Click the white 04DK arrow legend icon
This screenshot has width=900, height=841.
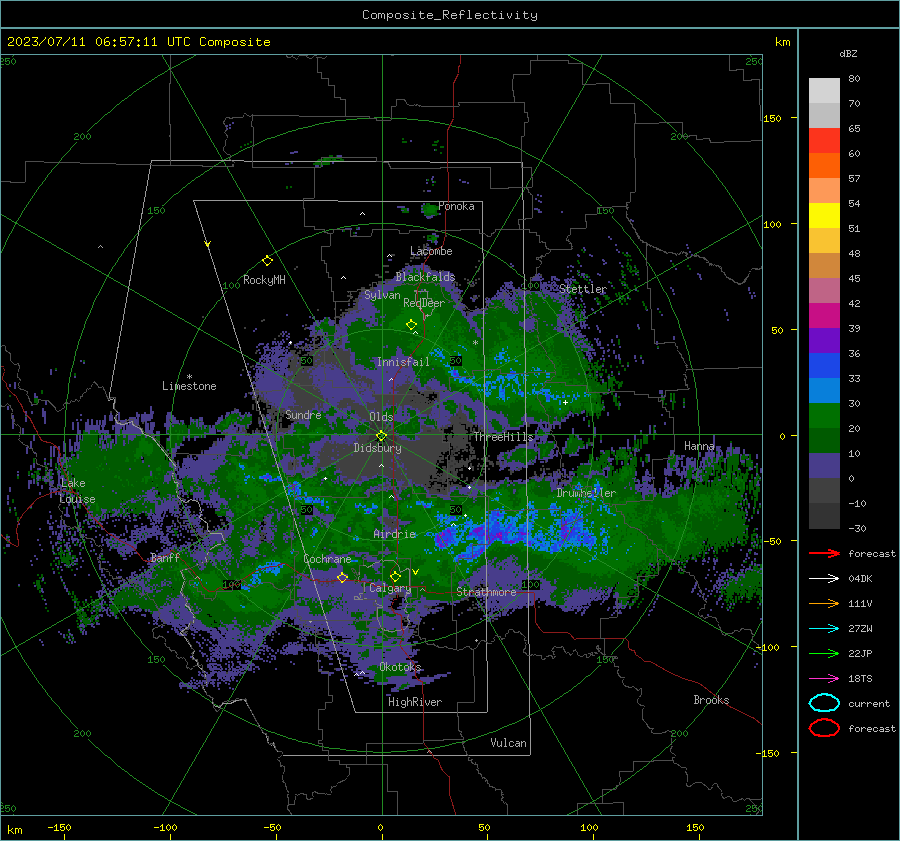(824, 579)
